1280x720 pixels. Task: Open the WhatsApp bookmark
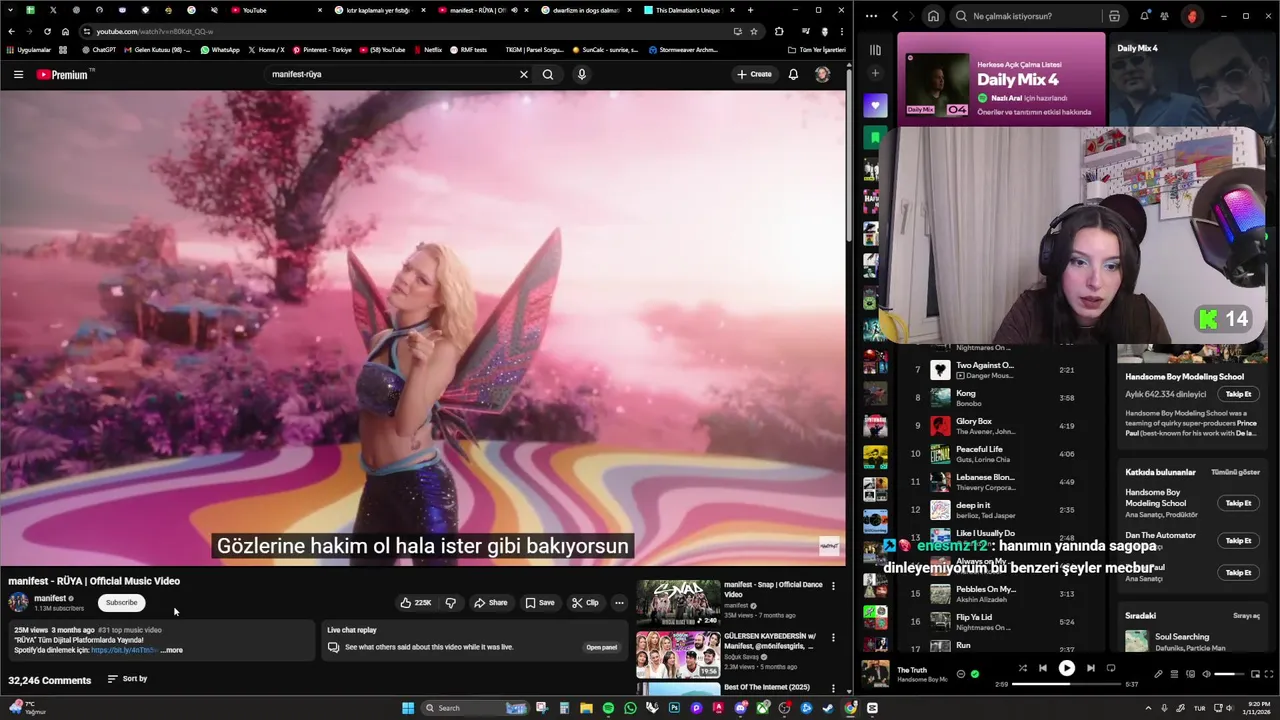coord(220,49)
